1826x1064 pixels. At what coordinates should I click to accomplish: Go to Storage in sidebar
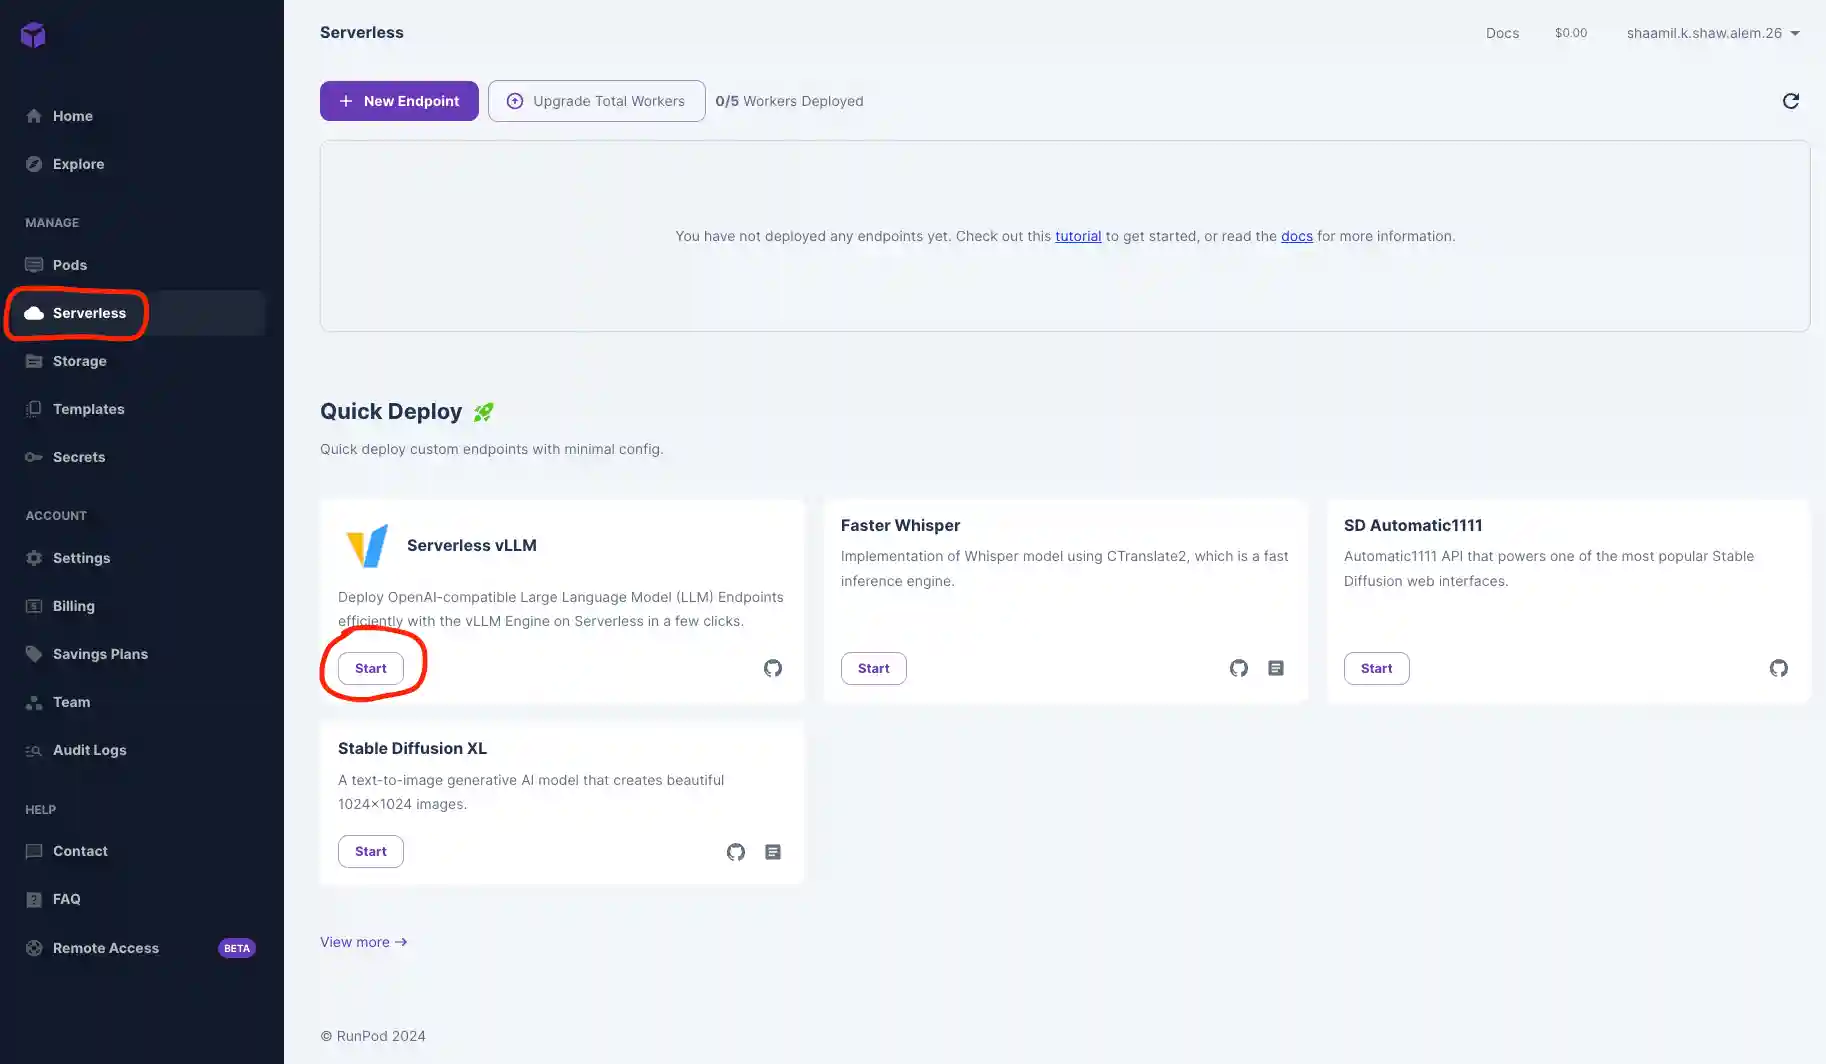tap(79, 361)
